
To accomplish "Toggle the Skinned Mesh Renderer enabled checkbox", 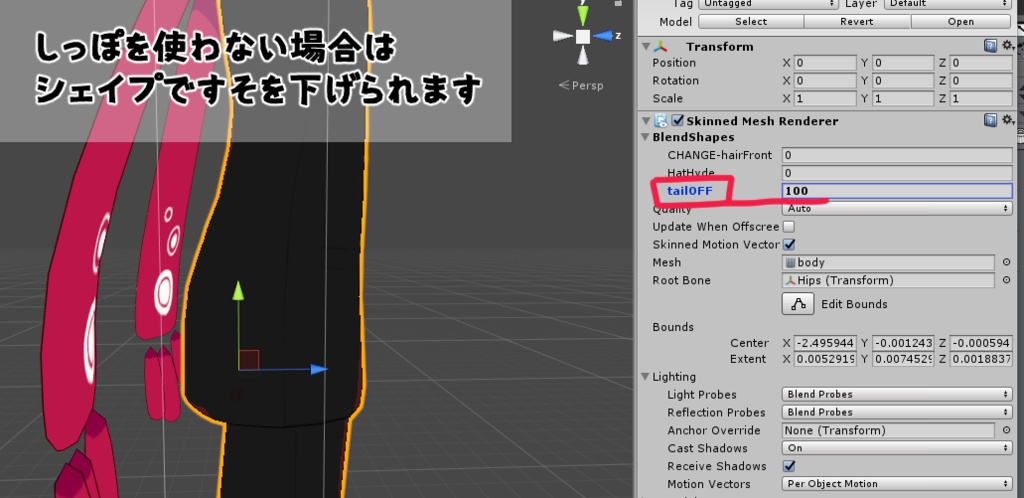I will 678,121.
